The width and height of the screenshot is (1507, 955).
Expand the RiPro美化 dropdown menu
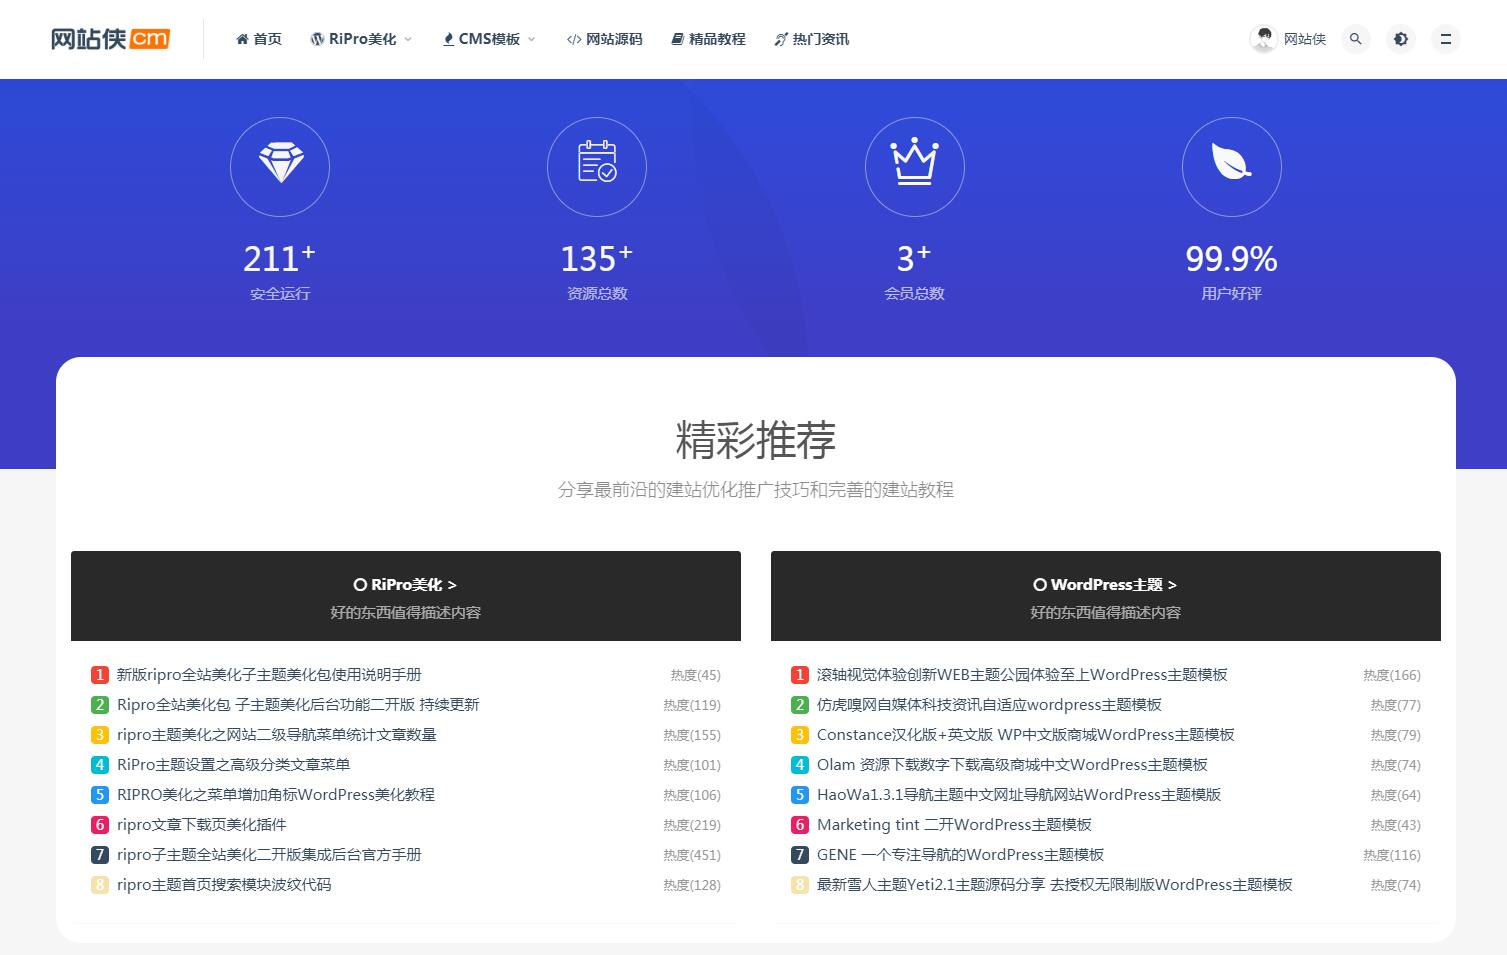tap(362, 39)
